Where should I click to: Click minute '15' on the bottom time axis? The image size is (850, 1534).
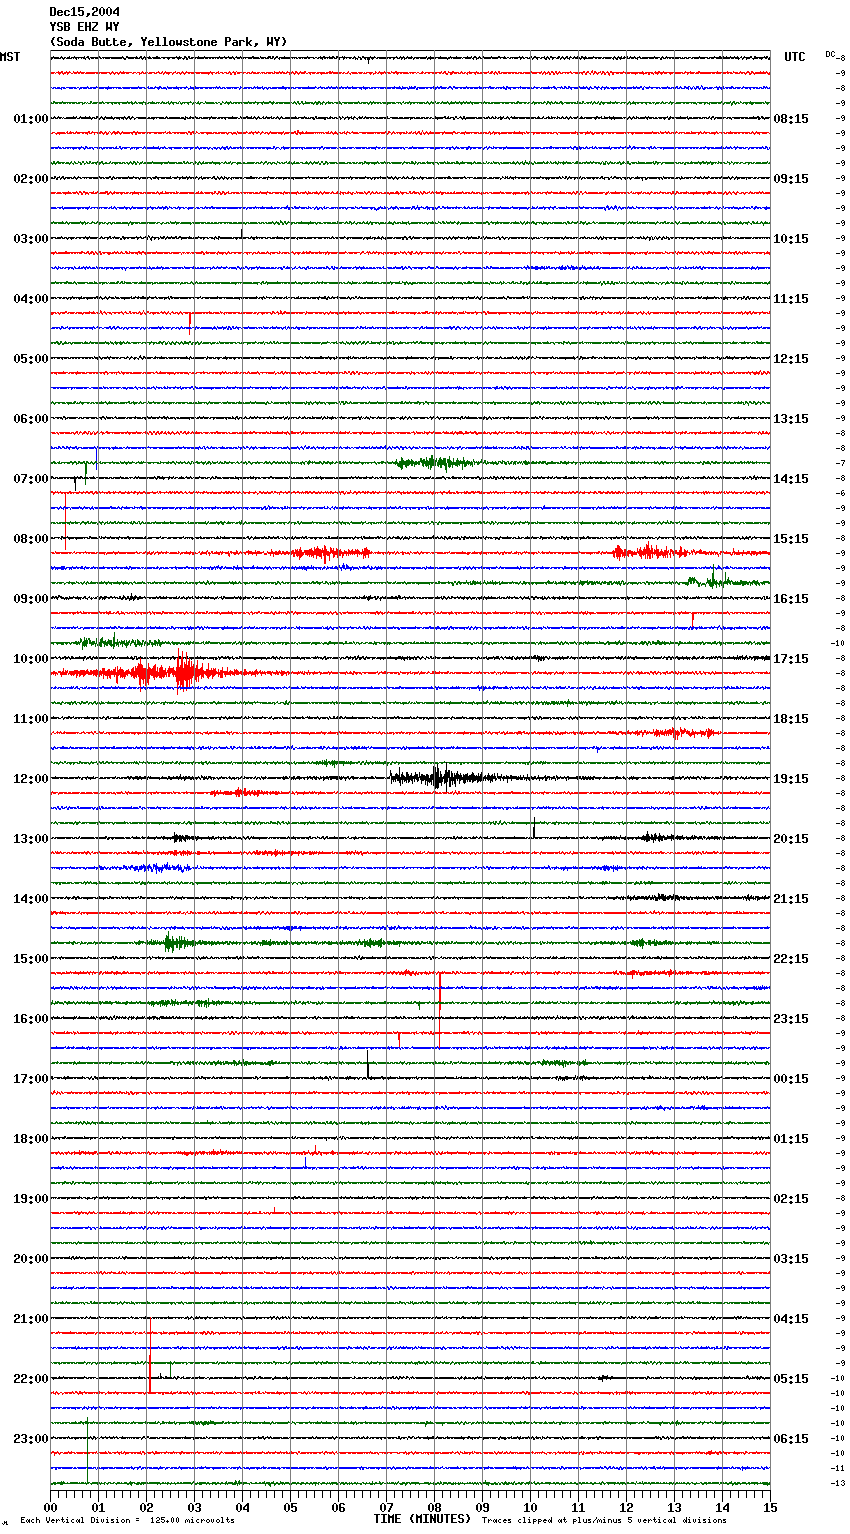pyautogui.click(x=770, y=1507)
